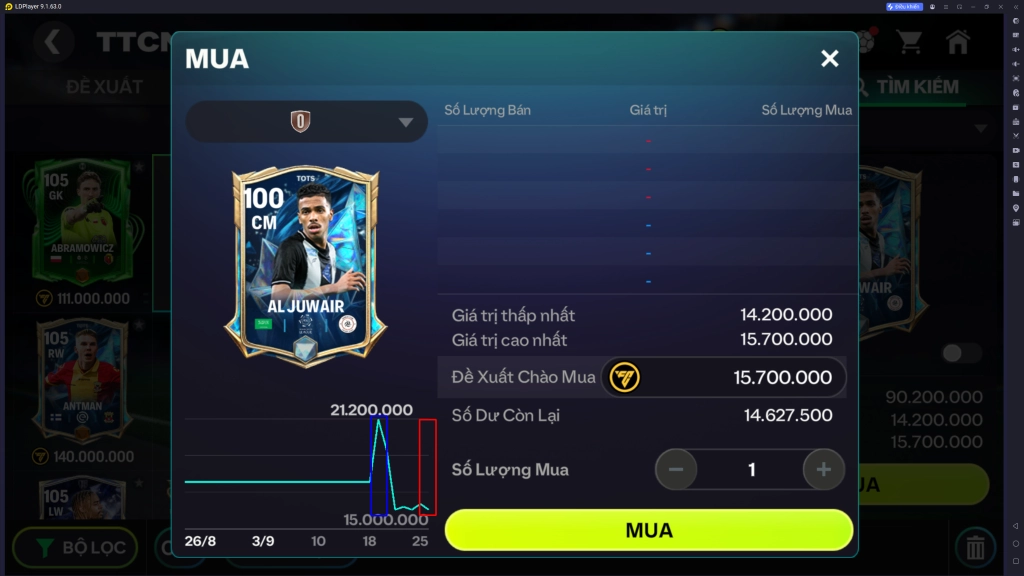
Task: Go to the home screen icon
Action: click(x=957, y=42)
